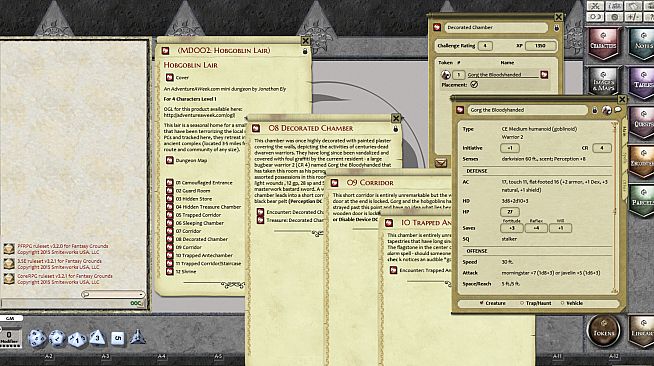
Task: Click Gorg's Initiative +1 field
Action: point(510,148)
